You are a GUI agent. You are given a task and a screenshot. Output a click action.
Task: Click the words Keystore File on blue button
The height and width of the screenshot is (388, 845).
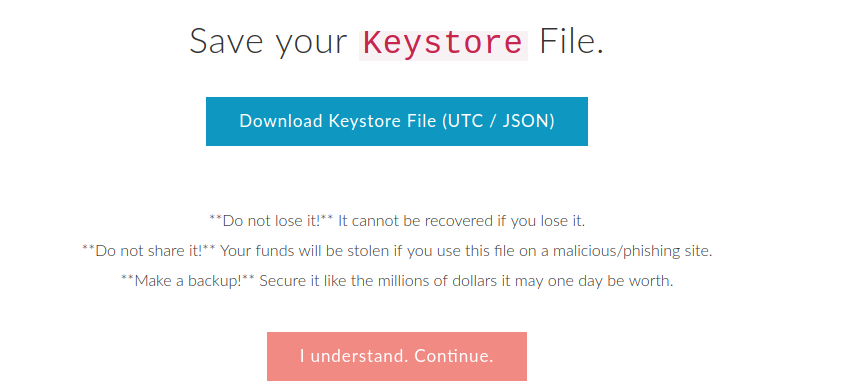coord(382,121)
